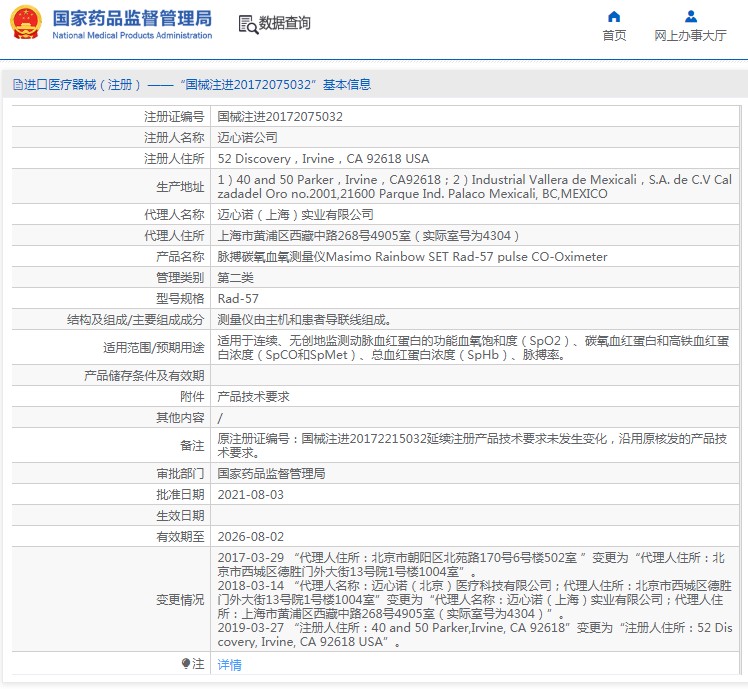Click the 有效期至 row label
Screen dimensions: 748x689
pyautogui.click(x=180, y=537)
